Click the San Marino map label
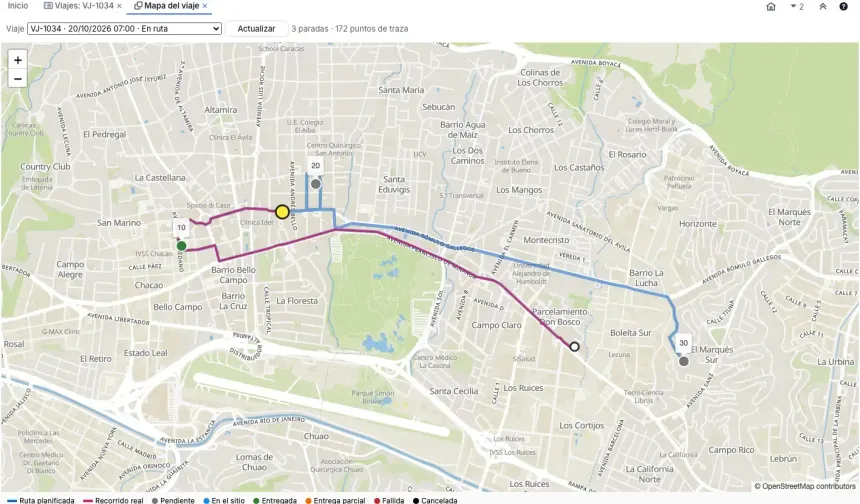860x504 pixels. (119, 223)
